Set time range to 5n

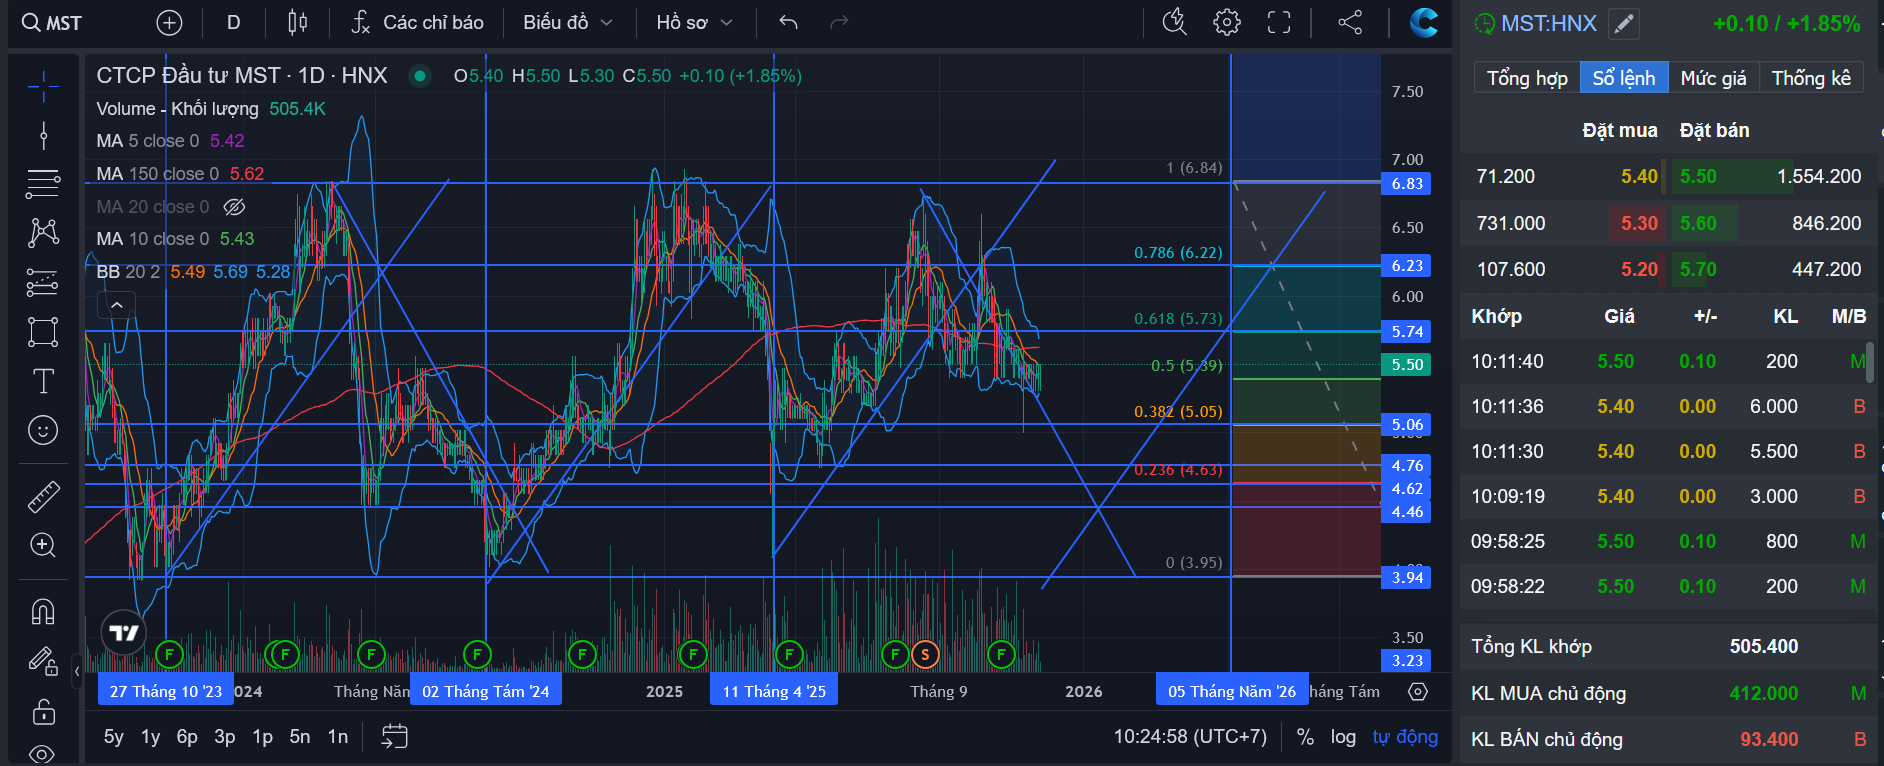[x=300, y=737]
